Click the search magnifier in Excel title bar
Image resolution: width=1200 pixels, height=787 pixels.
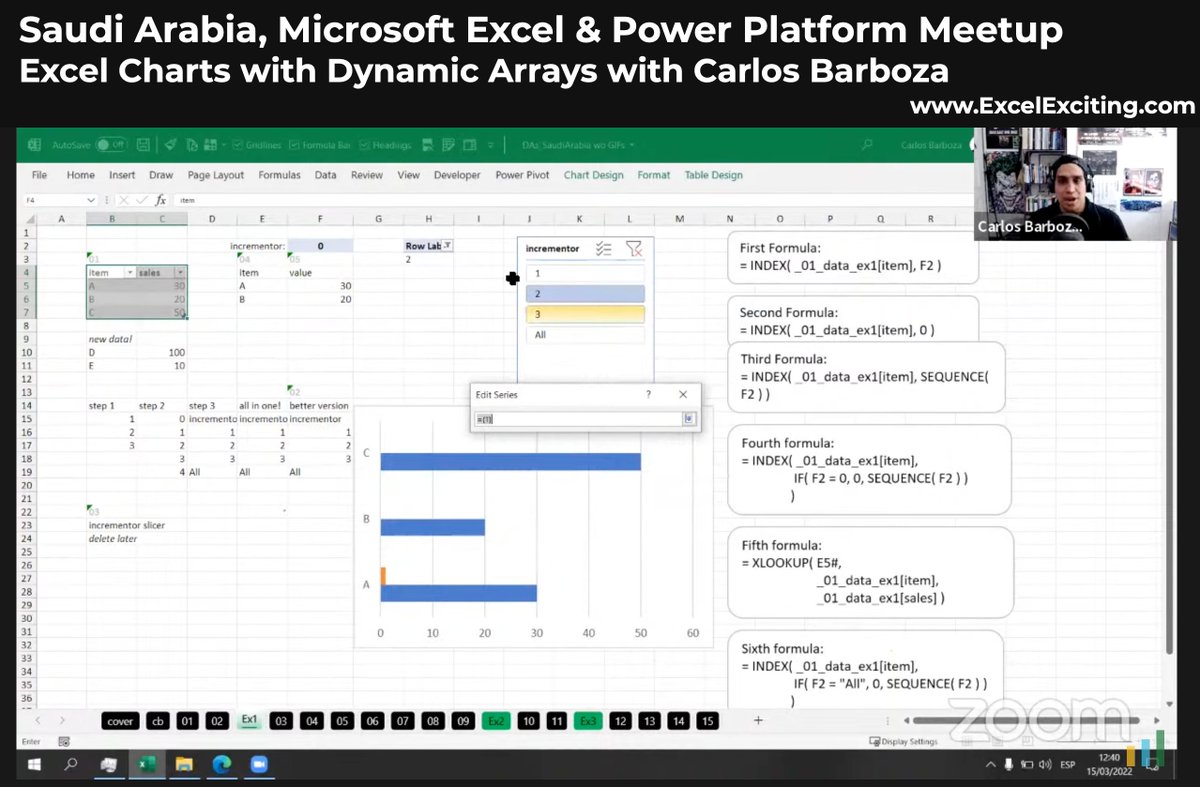click(x=867, y=145)
